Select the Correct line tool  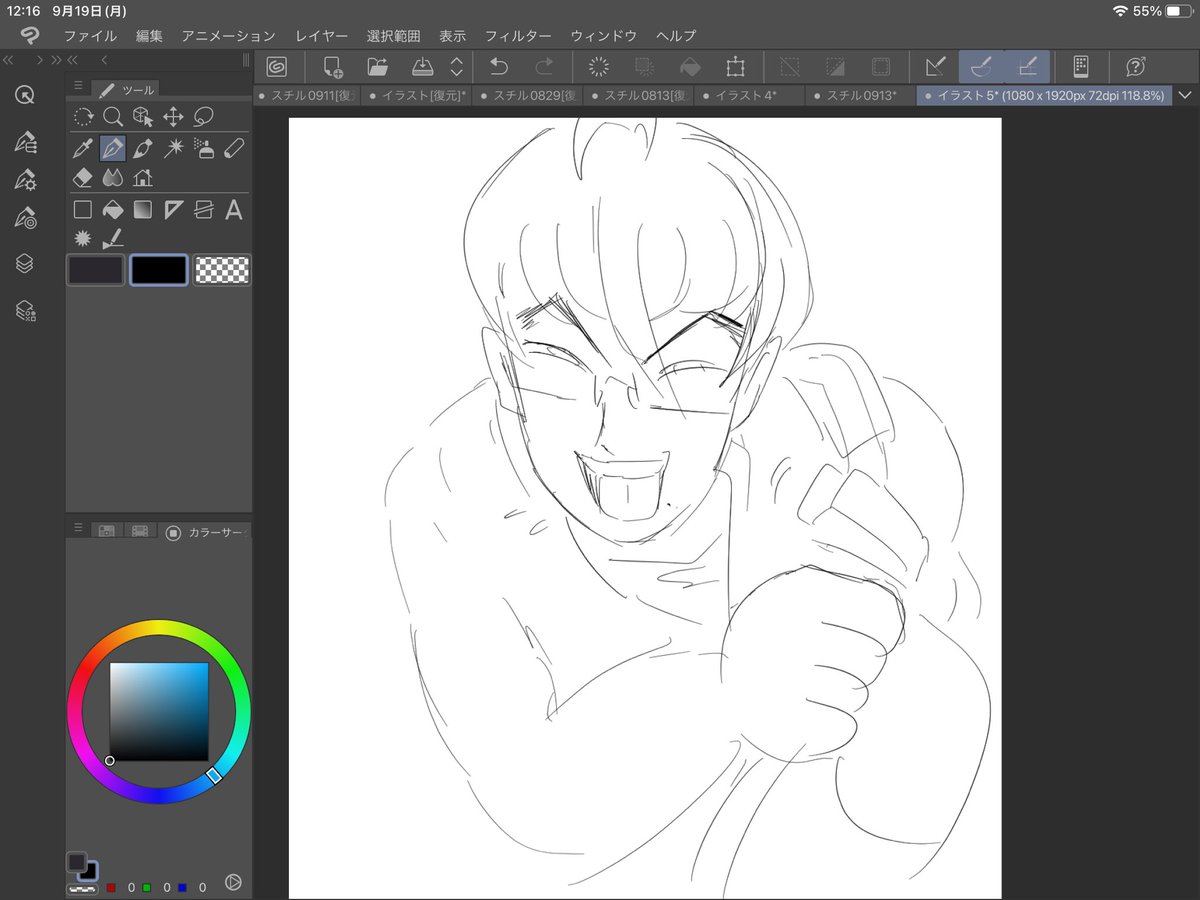[x=113, y=238]
